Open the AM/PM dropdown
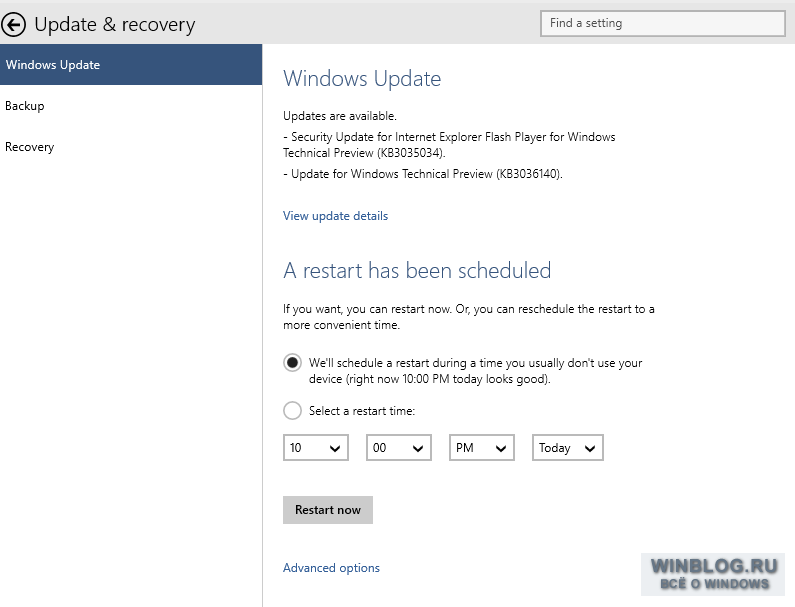Screen dimensions: 795x607 click(482, 447)
